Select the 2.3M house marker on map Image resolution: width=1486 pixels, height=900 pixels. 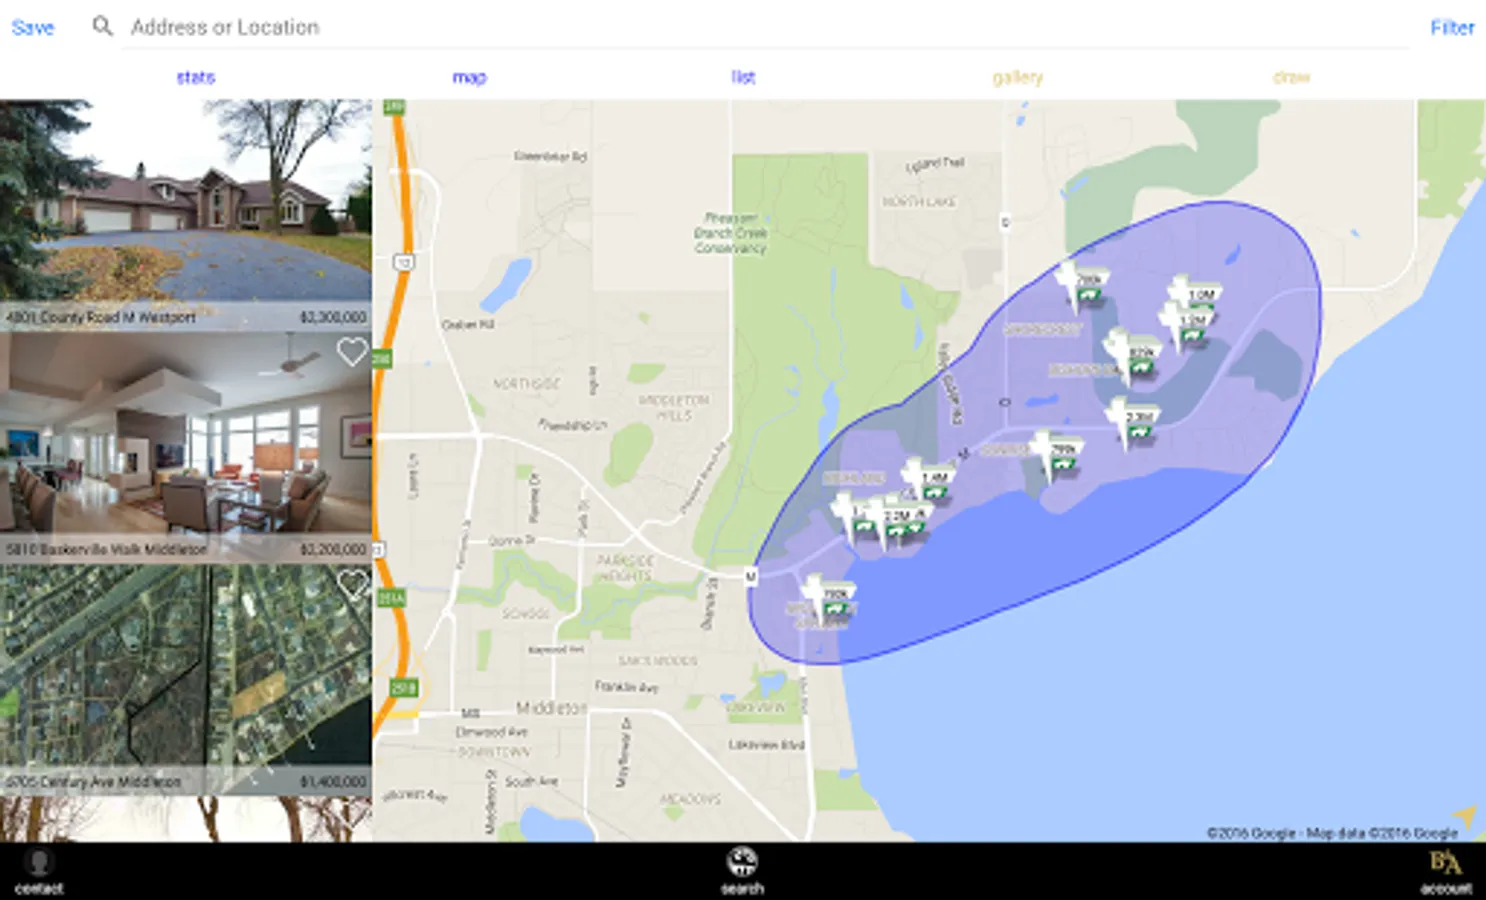coord(1134,422)
